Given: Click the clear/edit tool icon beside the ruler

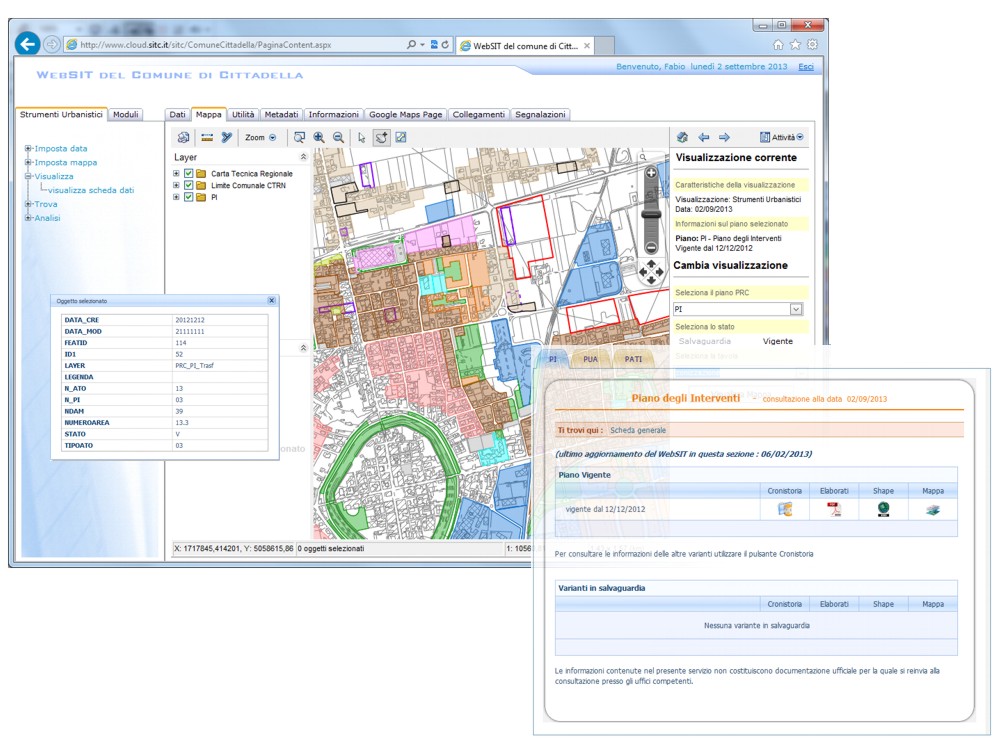Looking at the screenshot, I should pos(226,137).
